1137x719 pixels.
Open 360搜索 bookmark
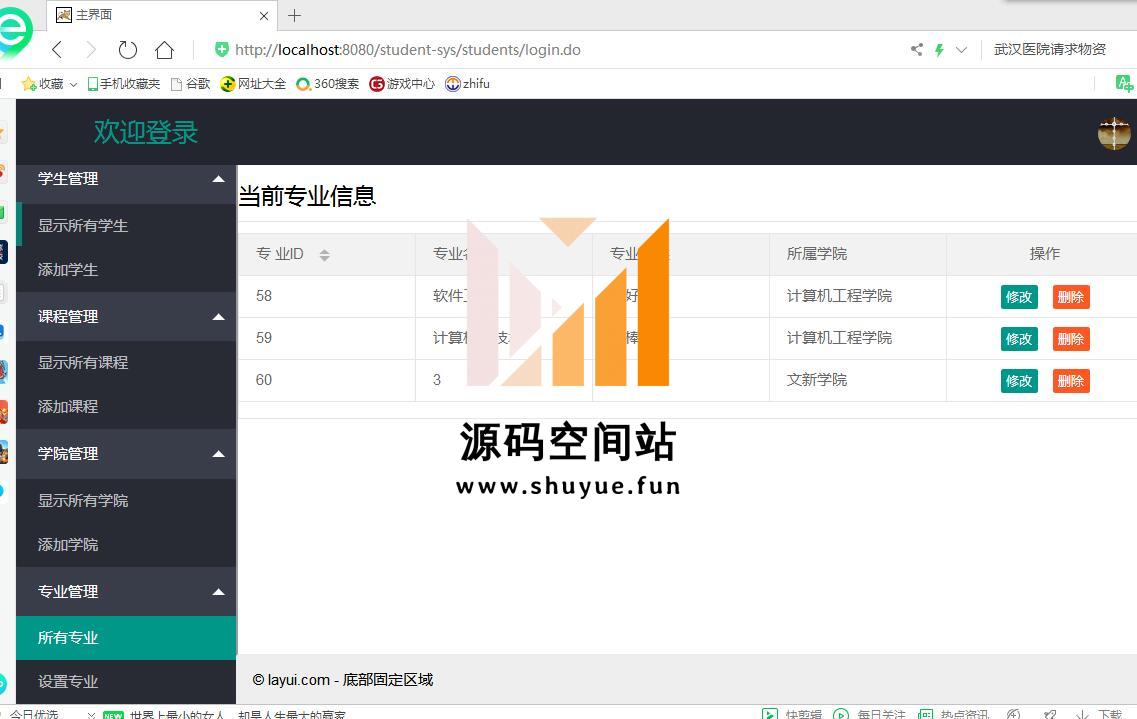point(328,83)
